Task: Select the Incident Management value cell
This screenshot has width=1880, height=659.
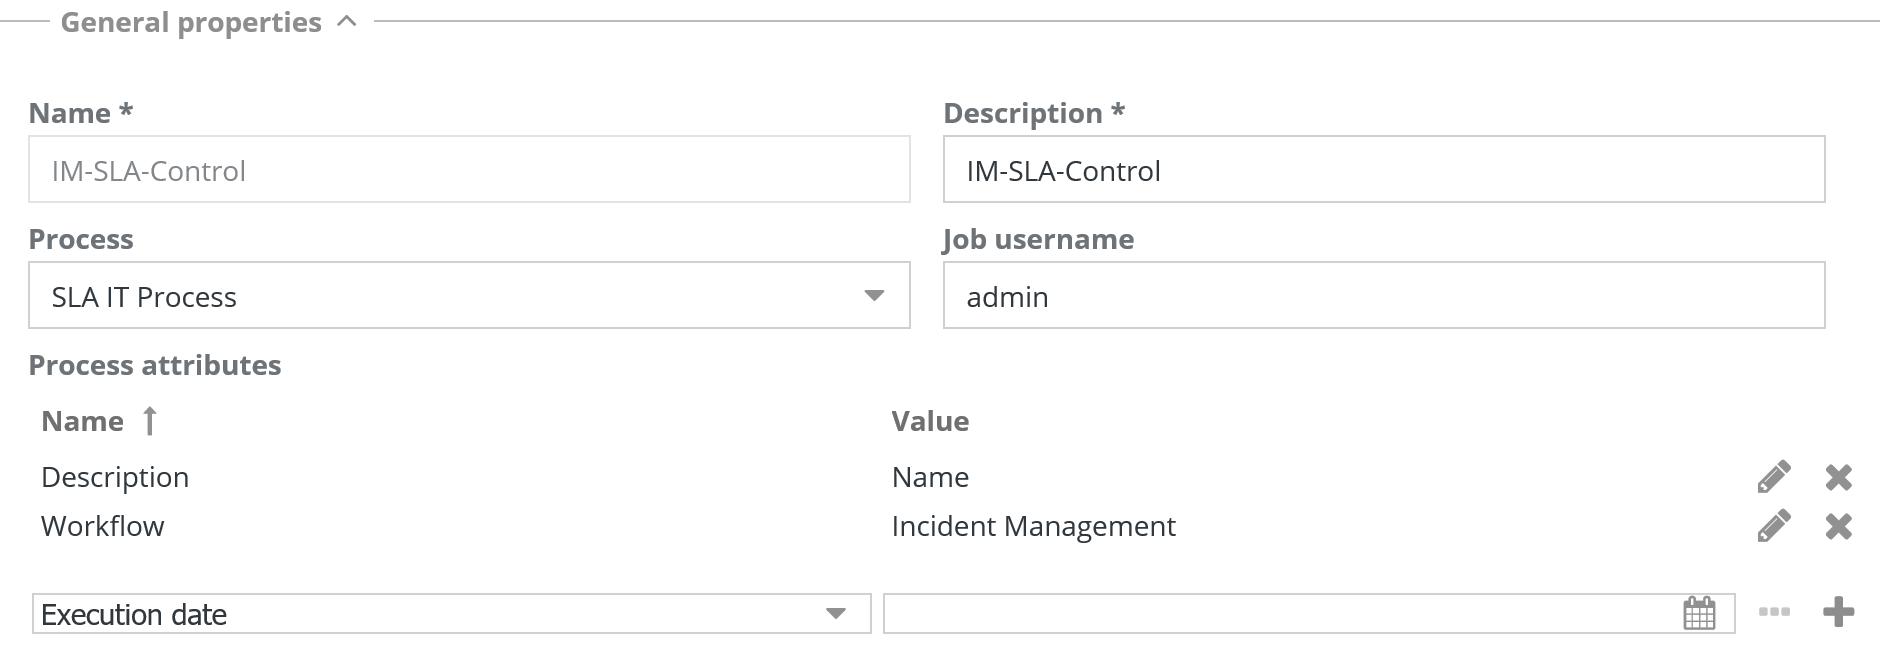Action: pos(1033,526)
